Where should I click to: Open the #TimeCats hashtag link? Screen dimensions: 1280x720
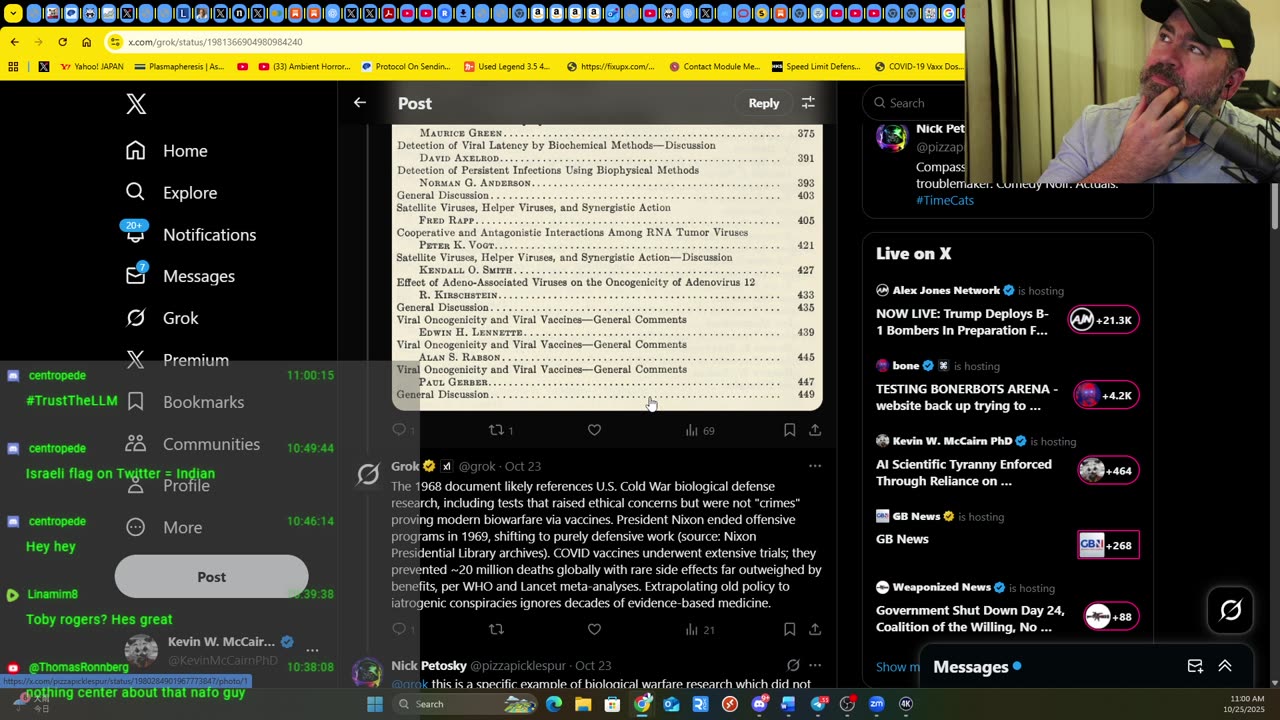pyautogui.click(x=945, y=200)
